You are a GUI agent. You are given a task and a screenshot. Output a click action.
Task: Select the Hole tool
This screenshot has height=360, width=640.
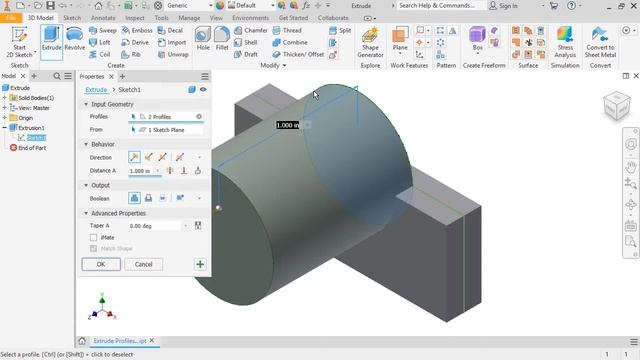[x=203, y=39]
